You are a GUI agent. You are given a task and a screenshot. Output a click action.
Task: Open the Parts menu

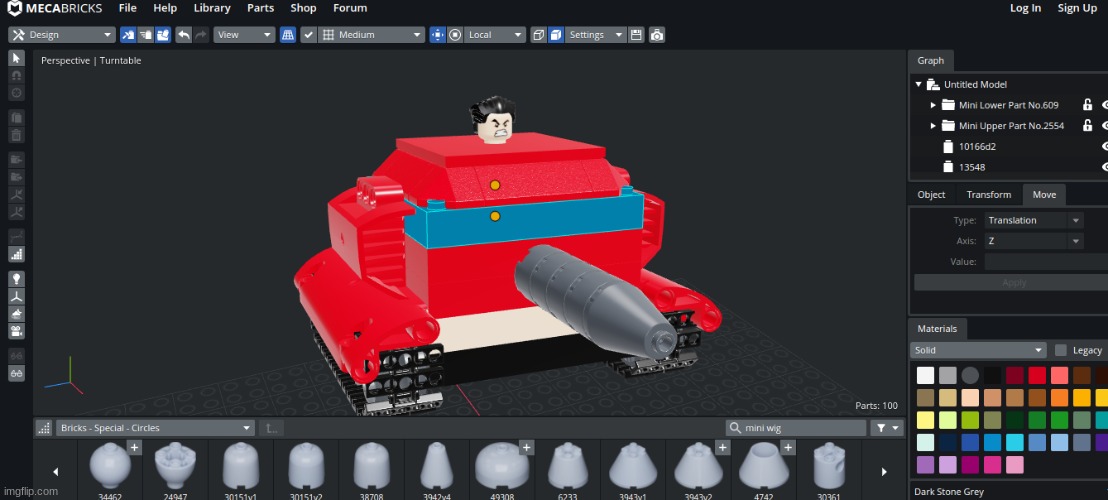click(260, 8)
